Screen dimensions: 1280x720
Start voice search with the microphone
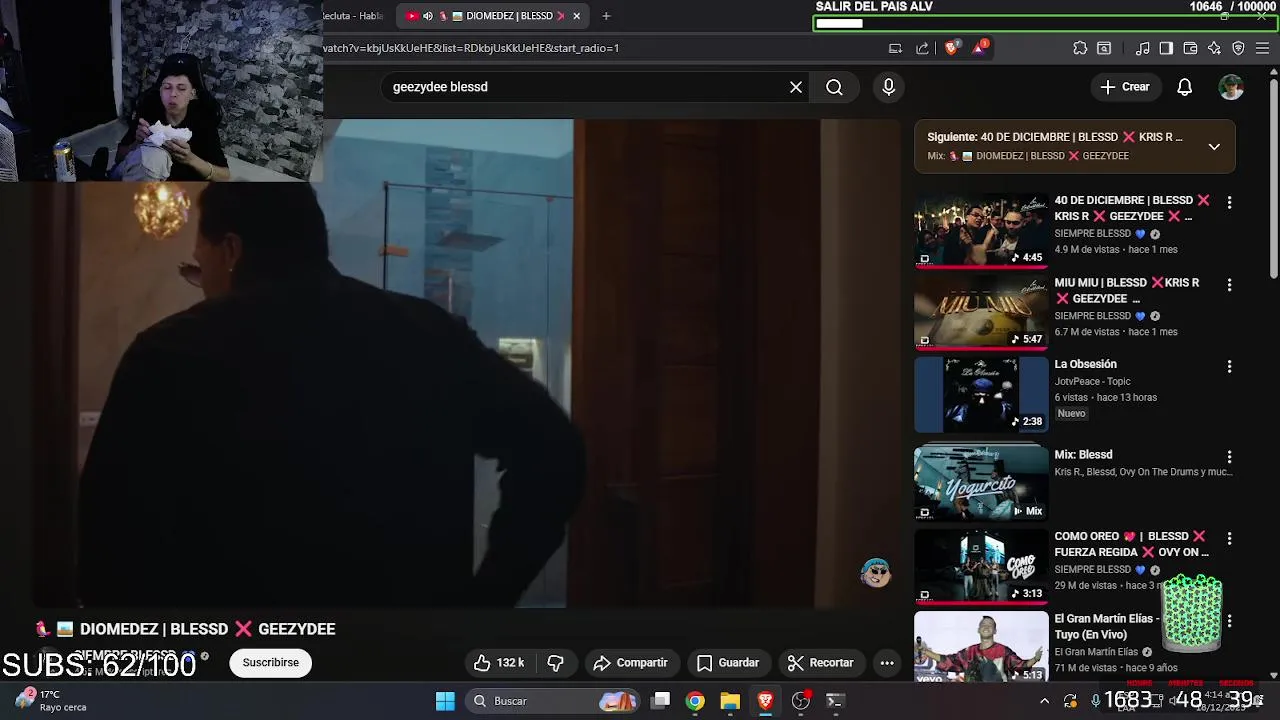tap(889, 87)
